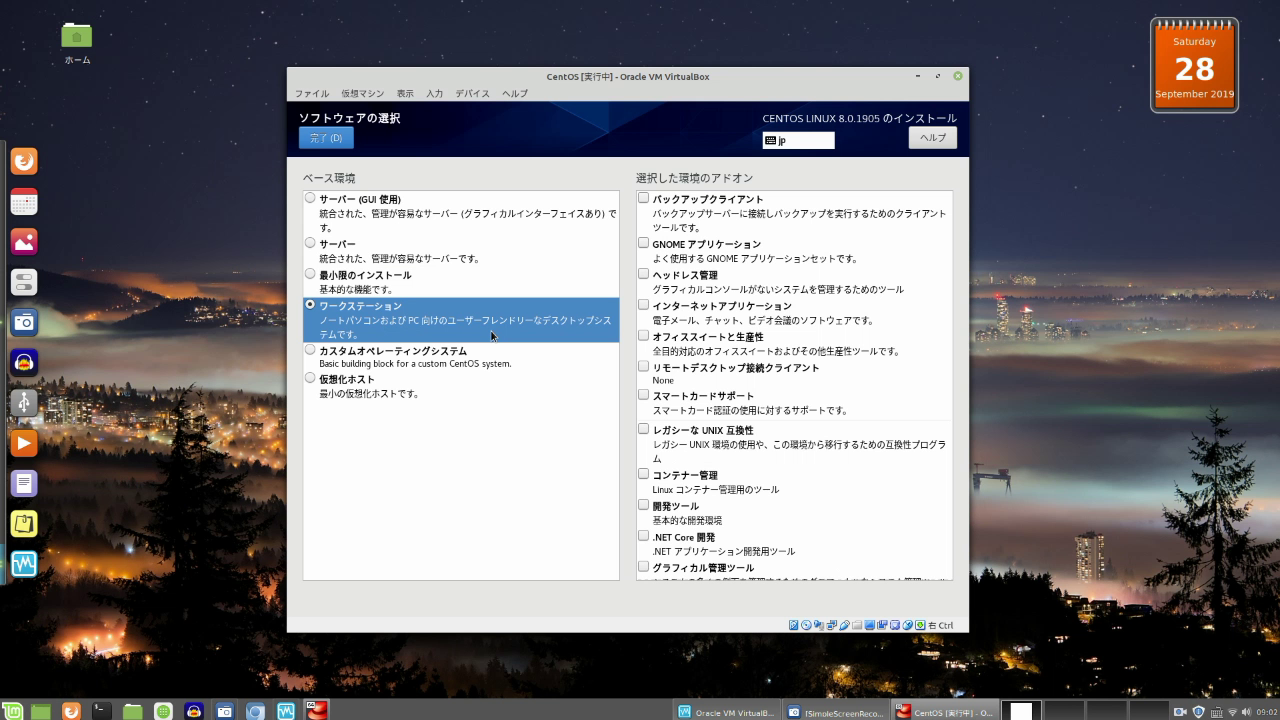
Task: Launch the orange media player in left dock
Action: pos(24,443)
